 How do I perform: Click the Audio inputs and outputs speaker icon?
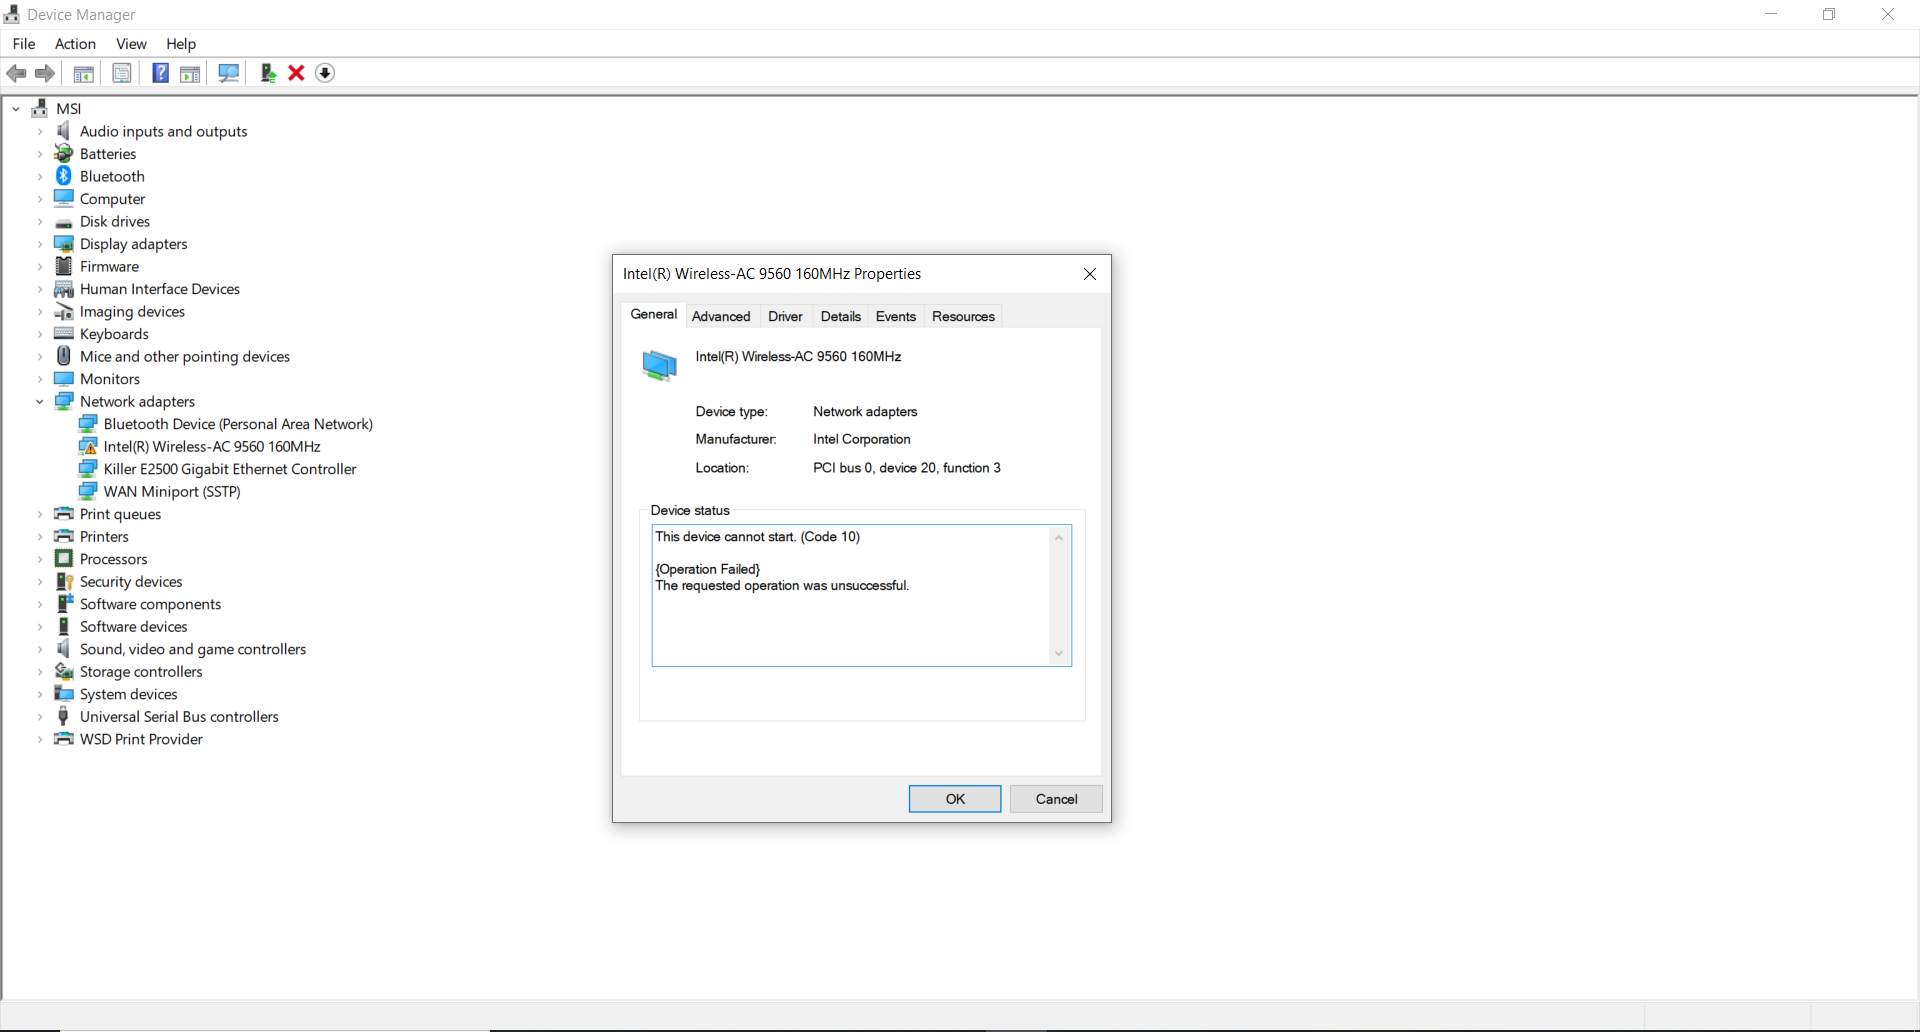click(64, 131)
